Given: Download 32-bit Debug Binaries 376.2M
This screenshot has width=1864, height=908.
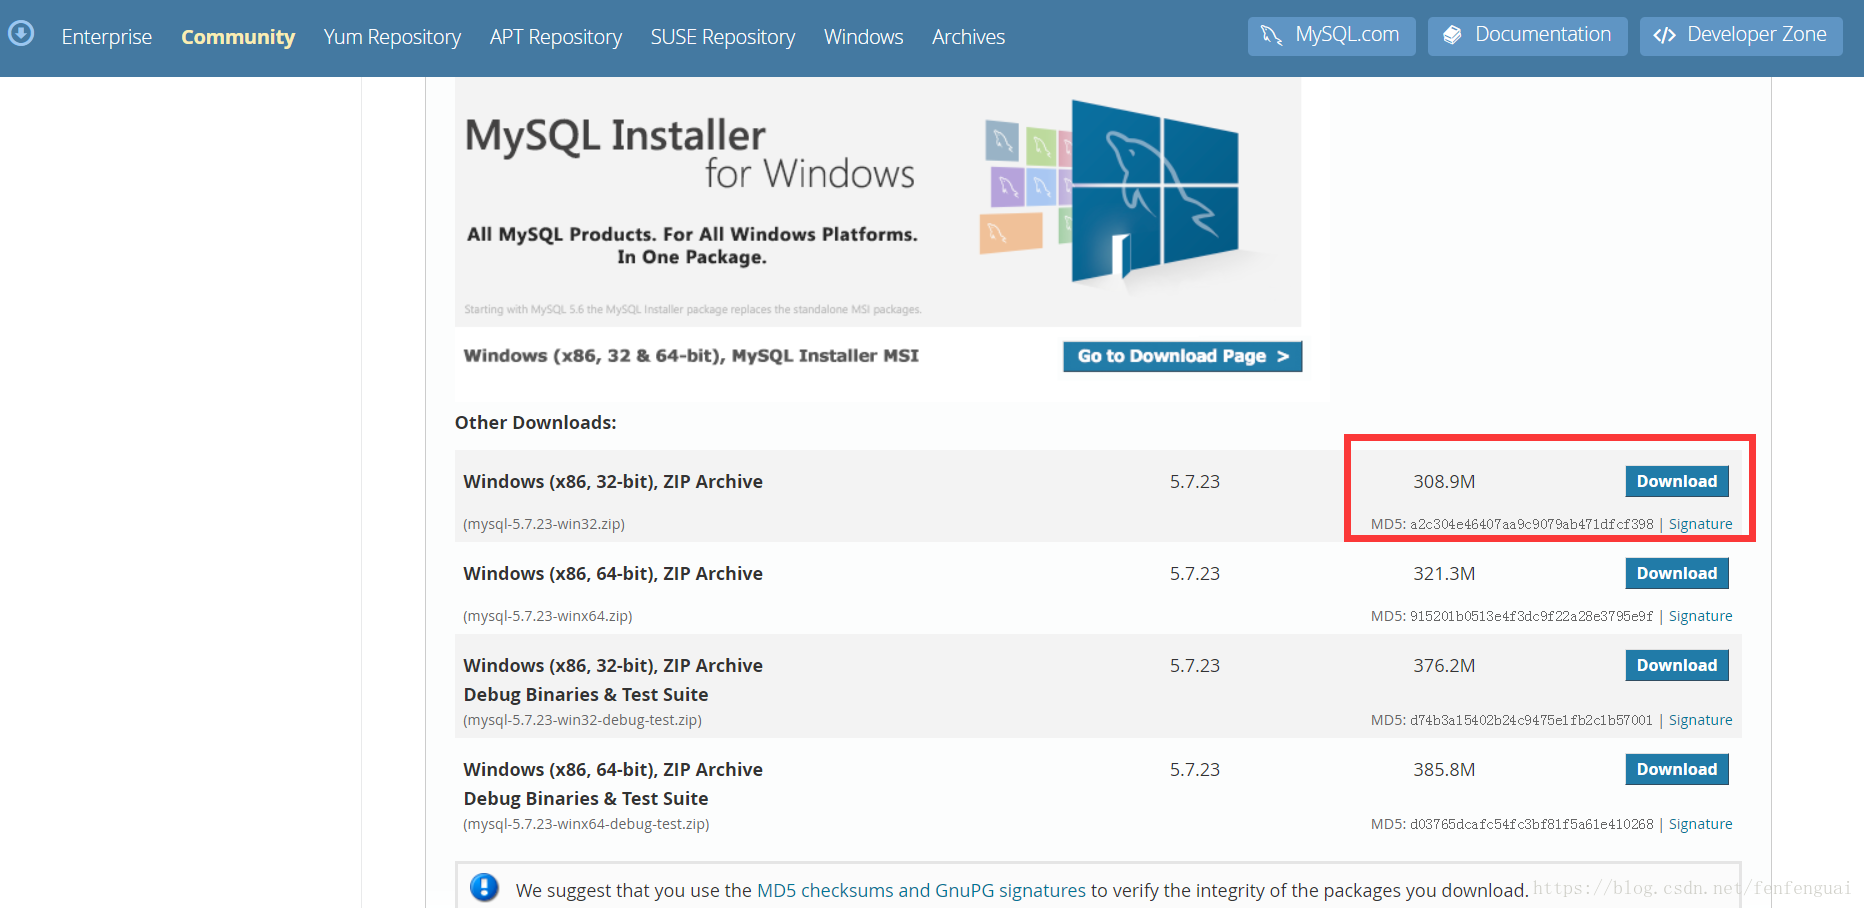Looking at the screenshot, I should click(x=1676, y=665).
